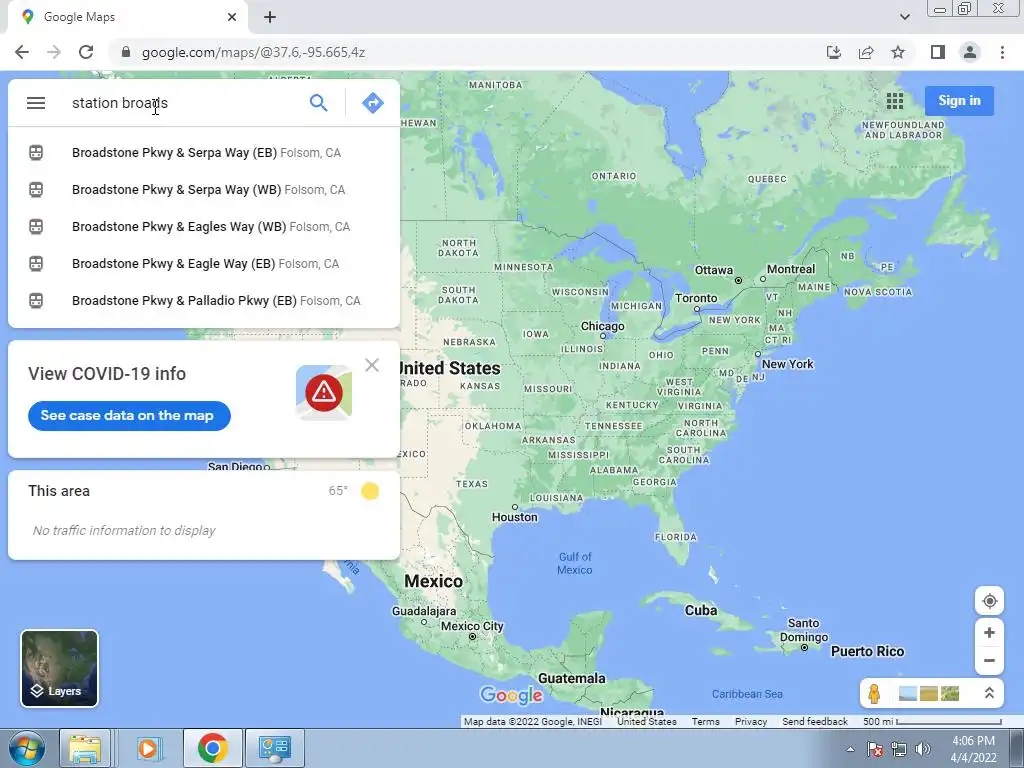
Task: Click the browser forward arrow
Action: 54,52
